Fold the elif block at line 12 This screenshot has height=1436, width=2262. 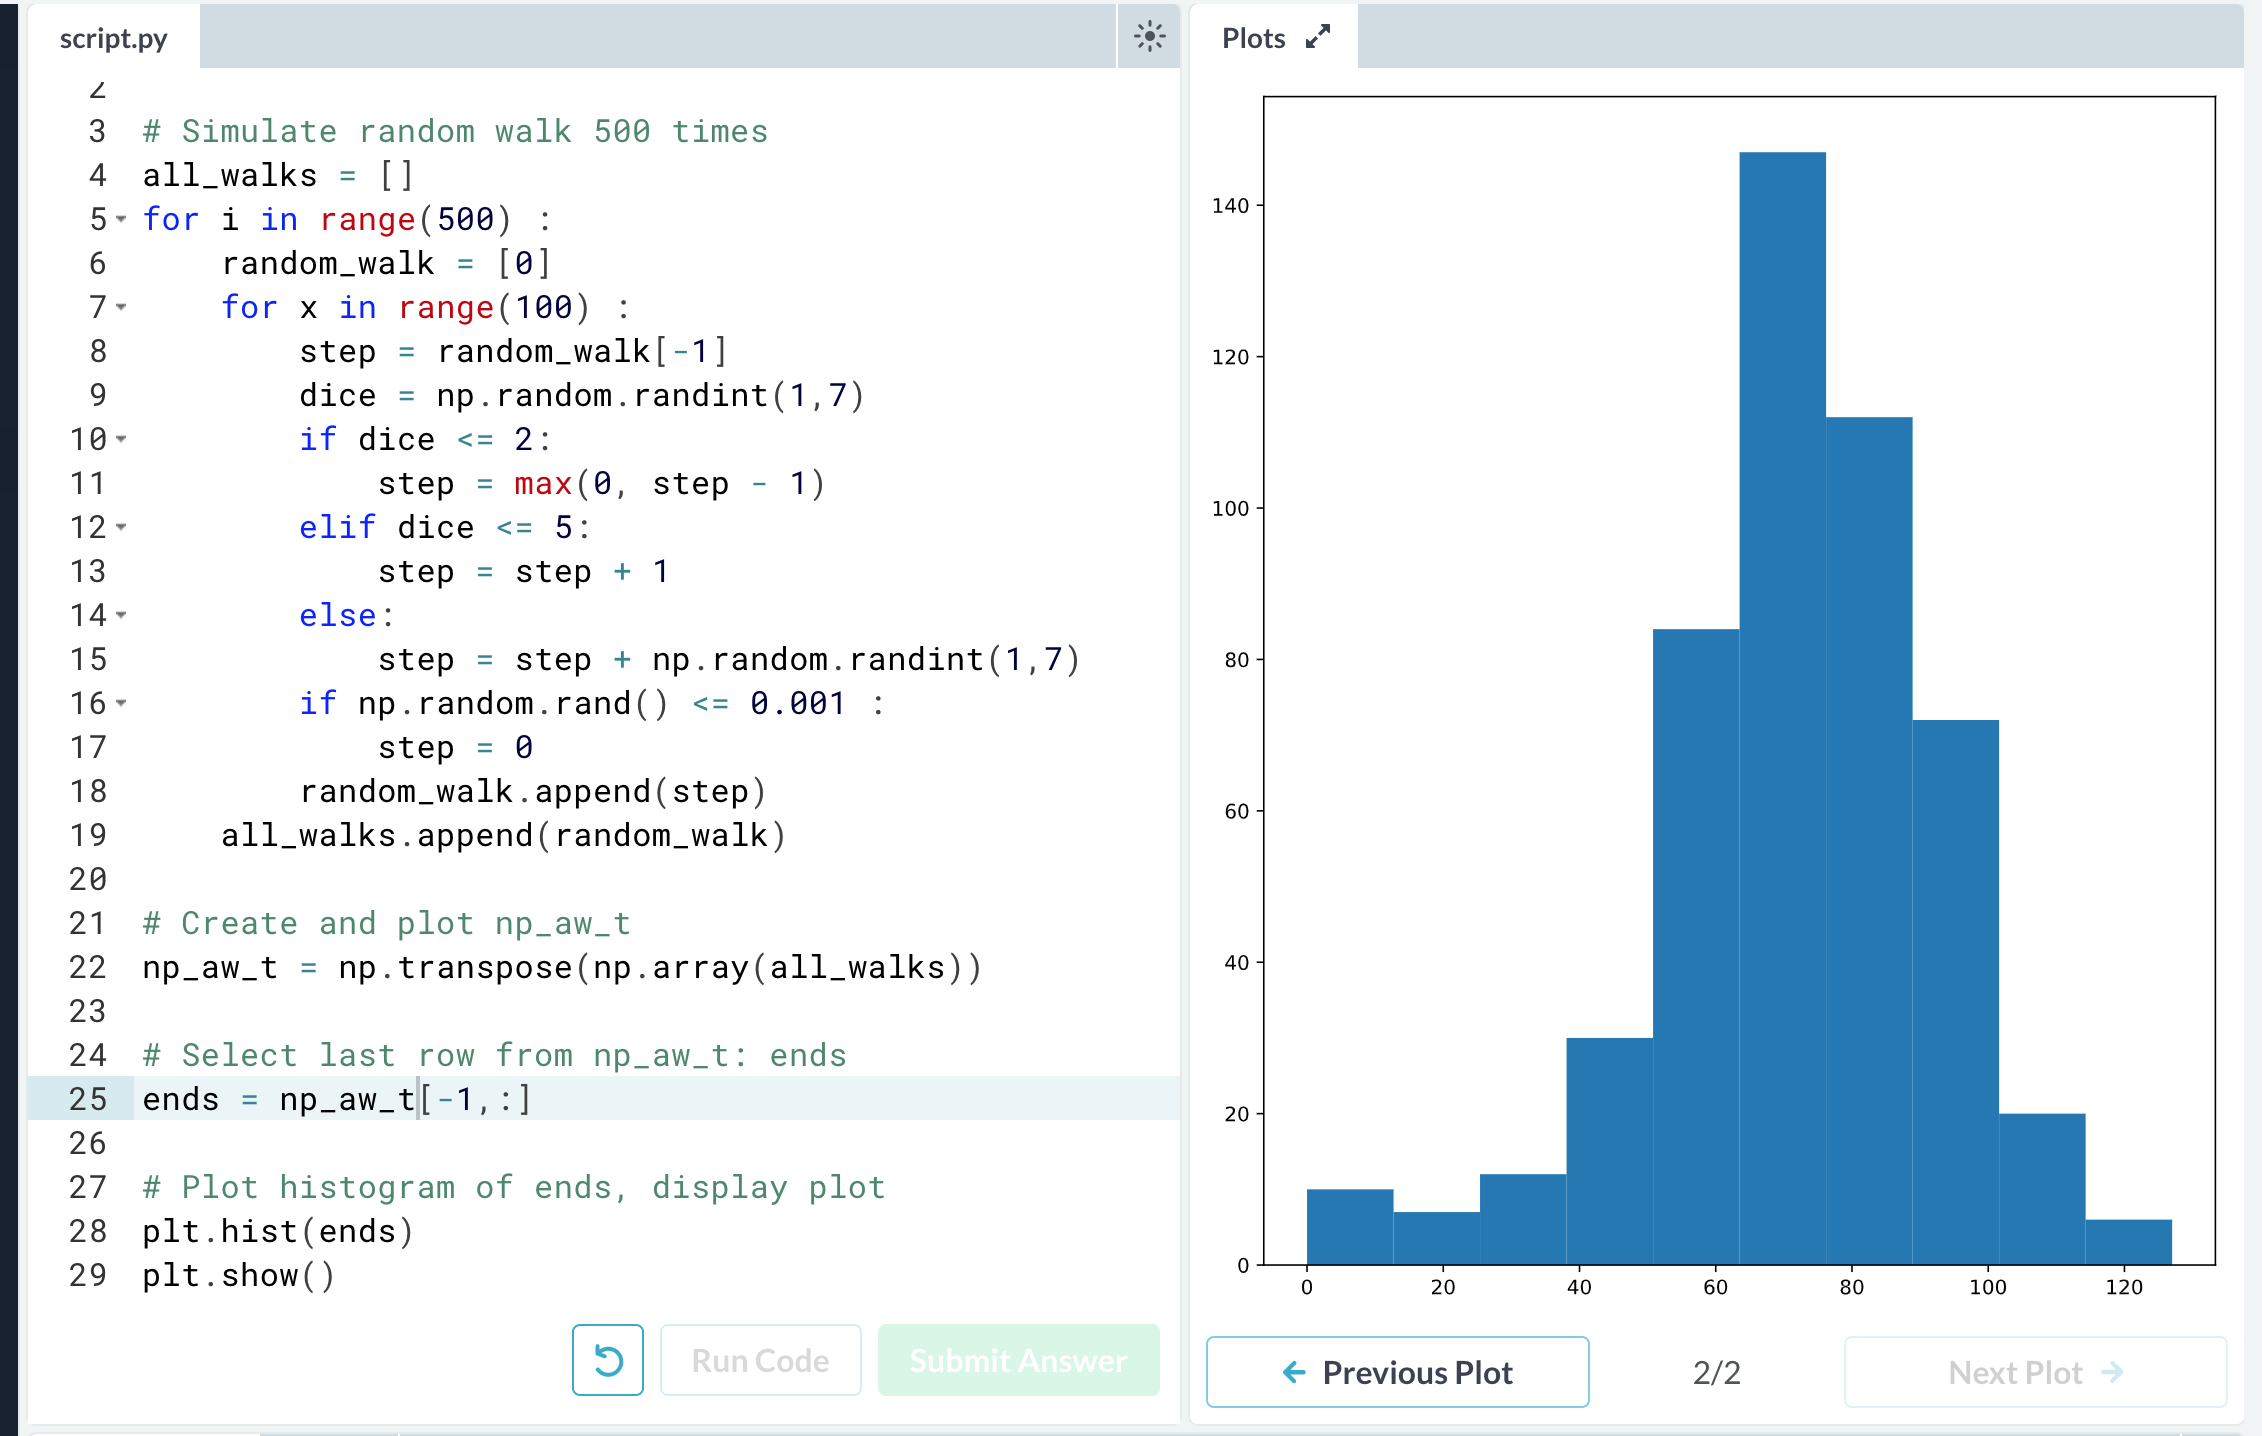click(x=121, y=527)
